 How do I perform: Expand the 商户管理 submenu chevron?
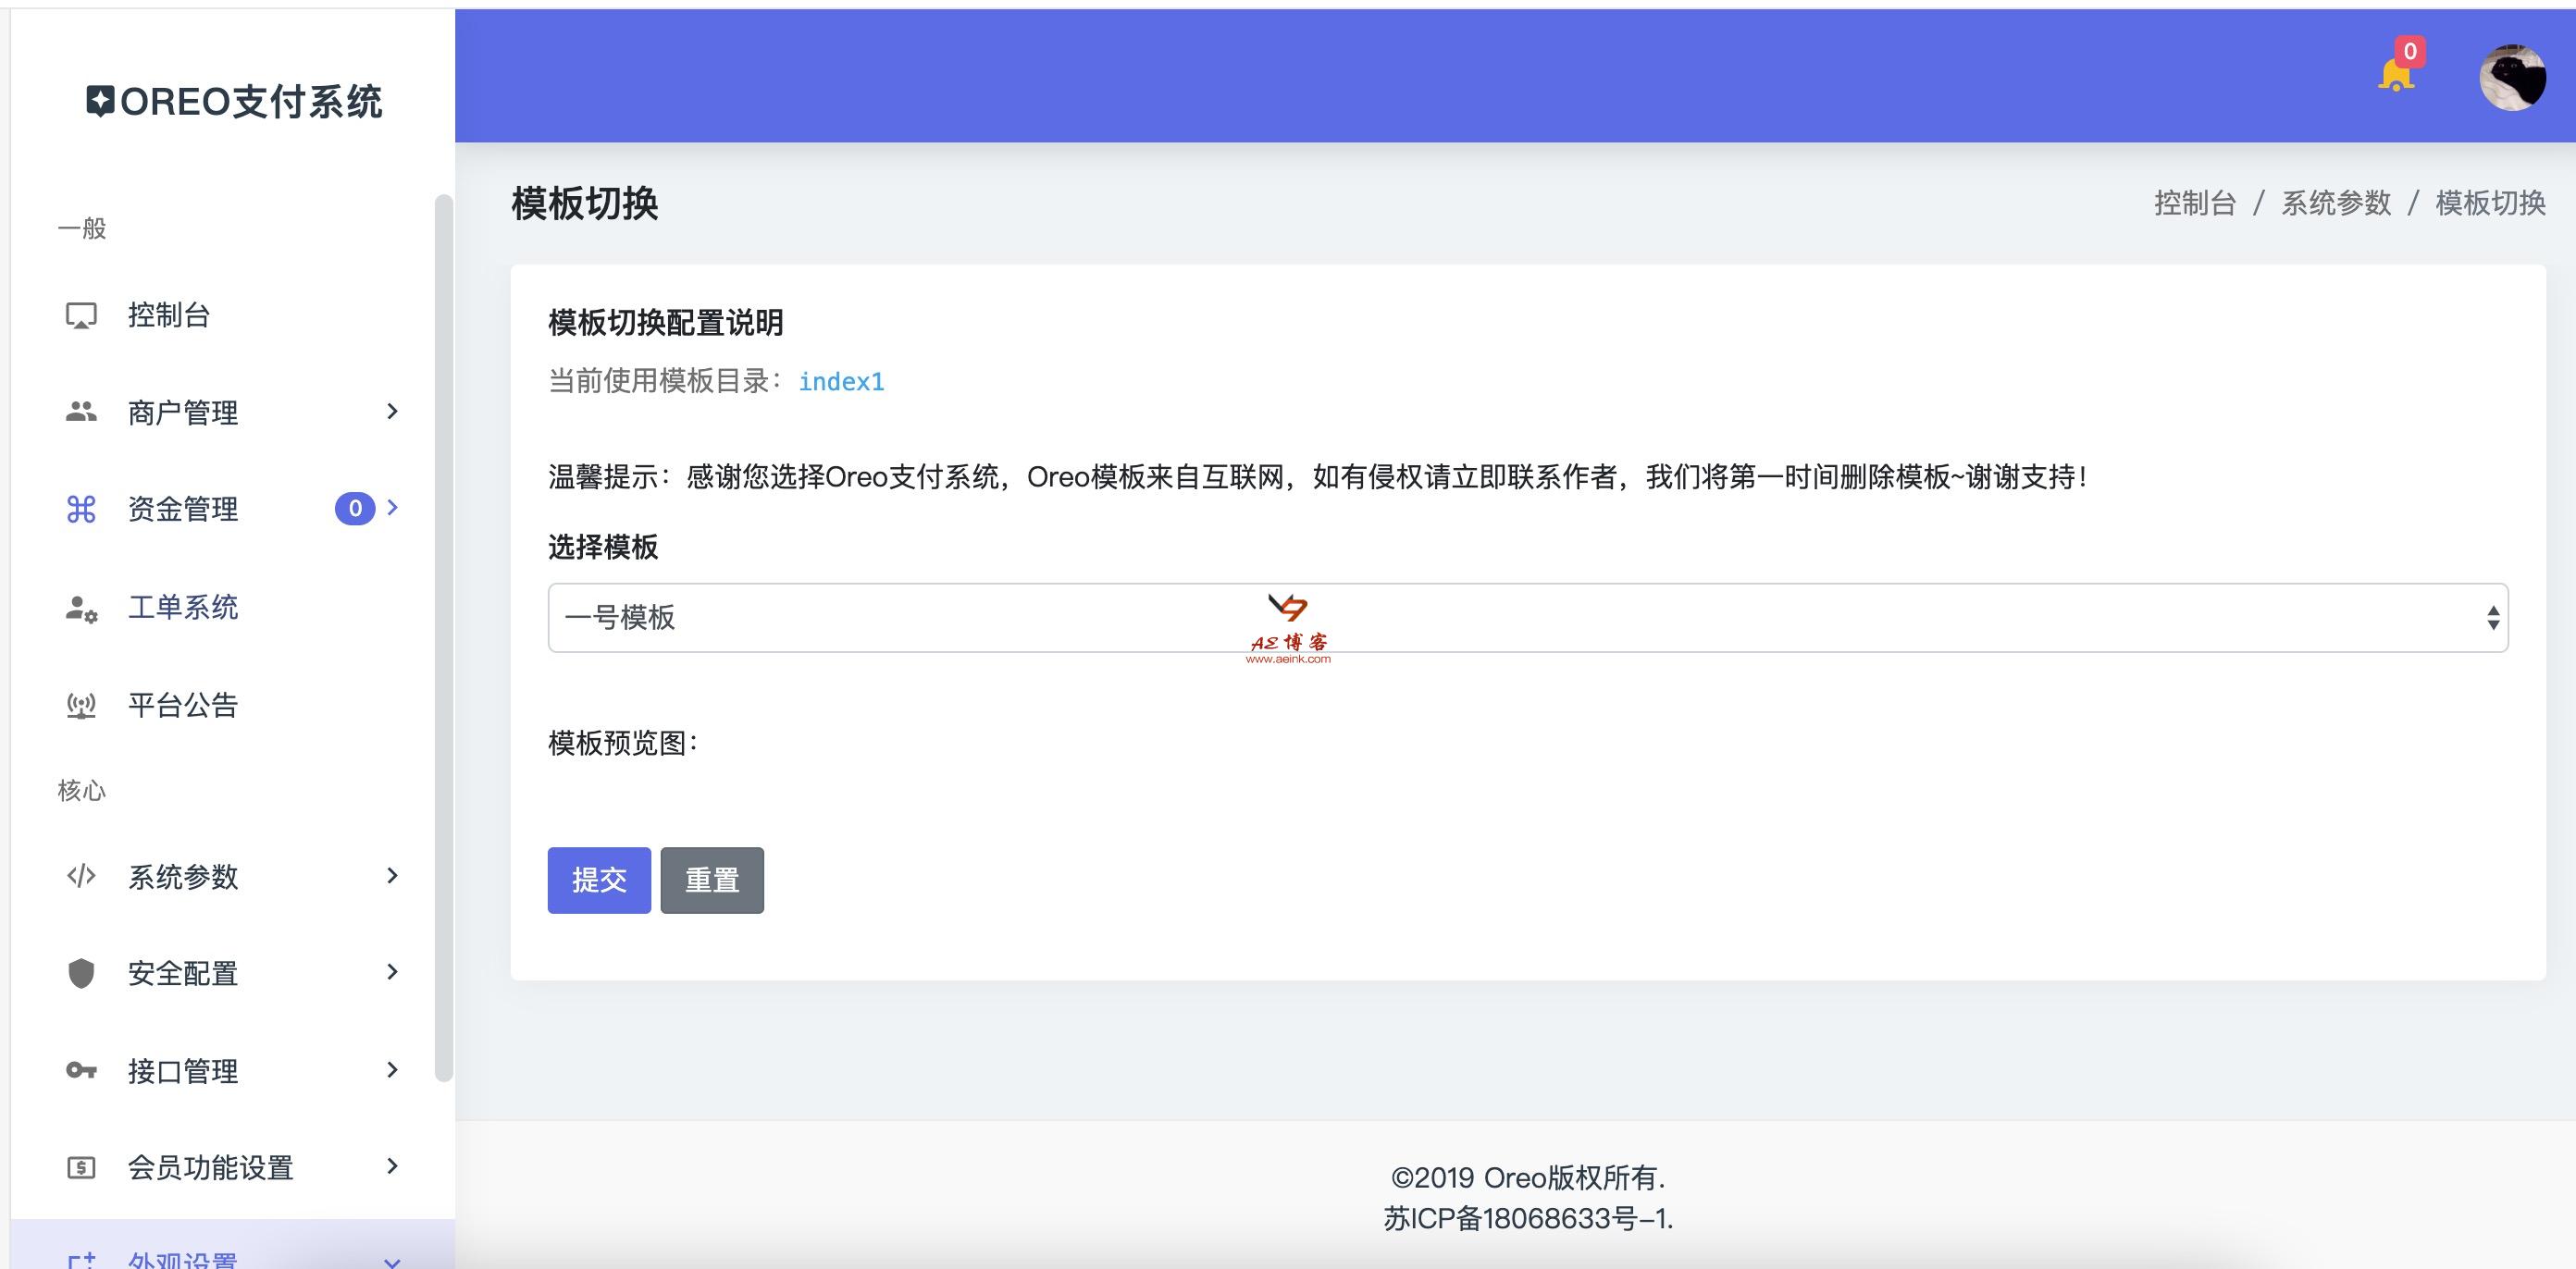(x=392, y=411)
